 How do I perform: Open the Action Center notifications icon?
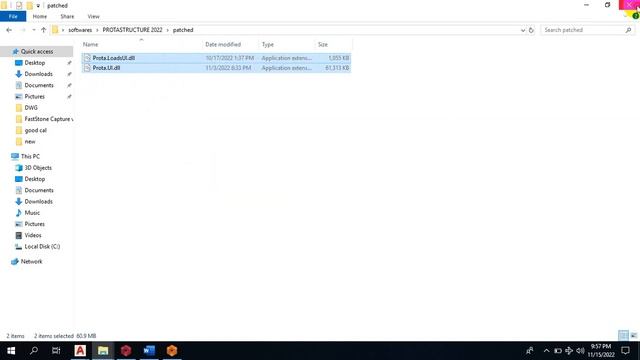625,351
